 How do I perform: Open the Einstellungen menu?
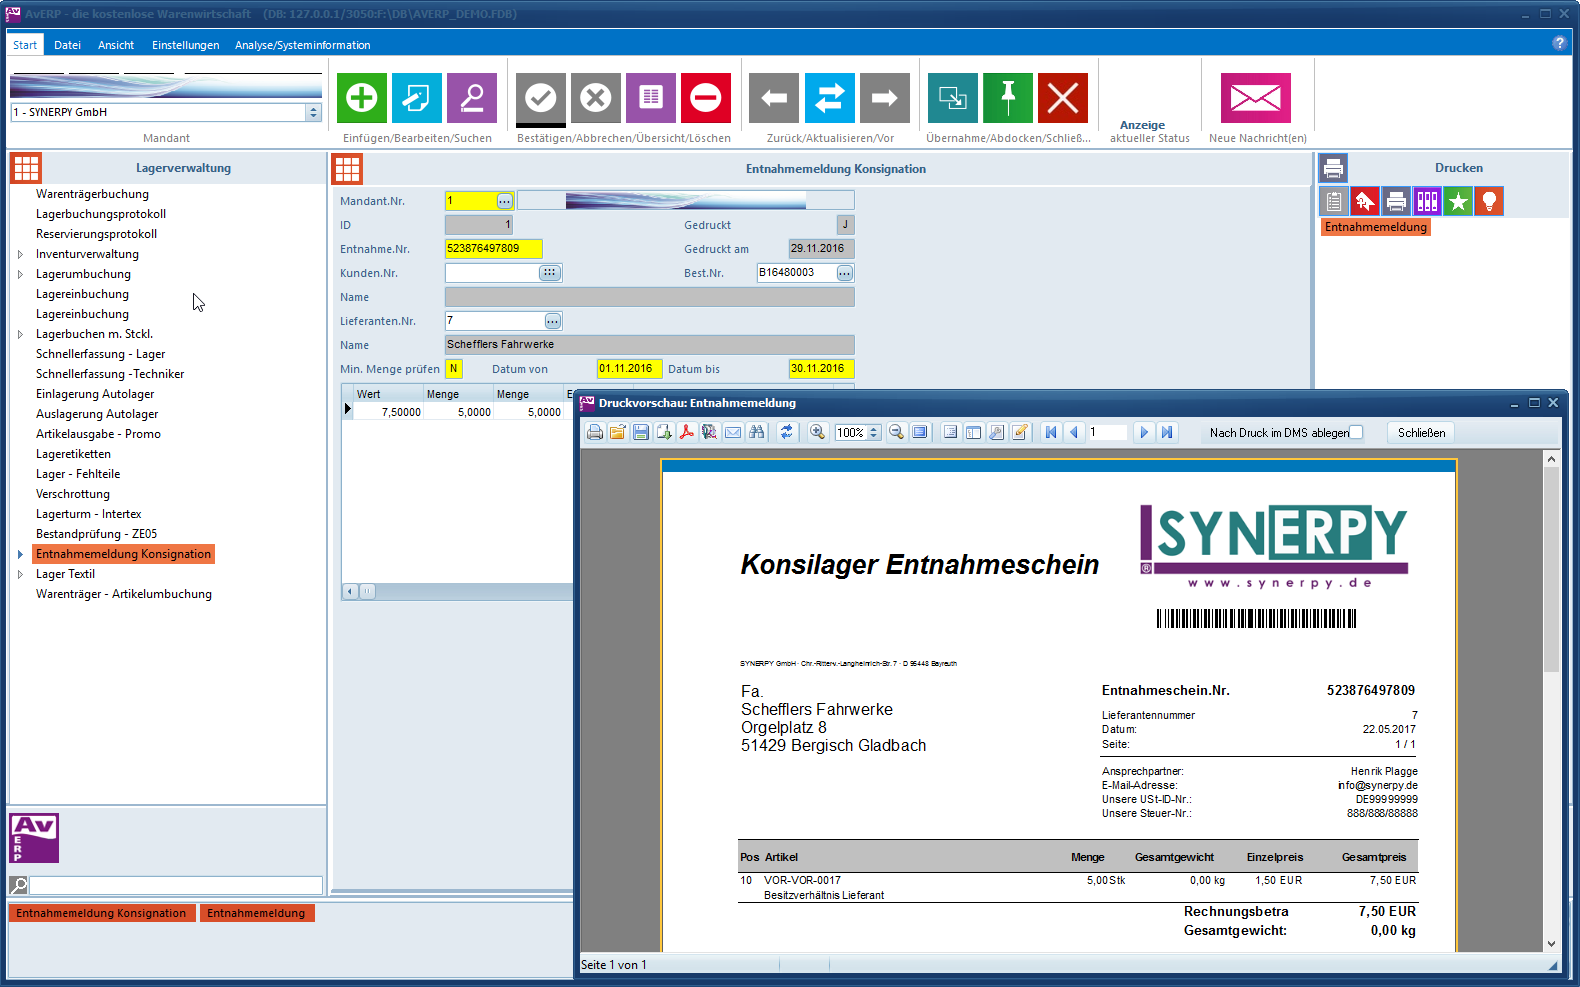point(185,45)
